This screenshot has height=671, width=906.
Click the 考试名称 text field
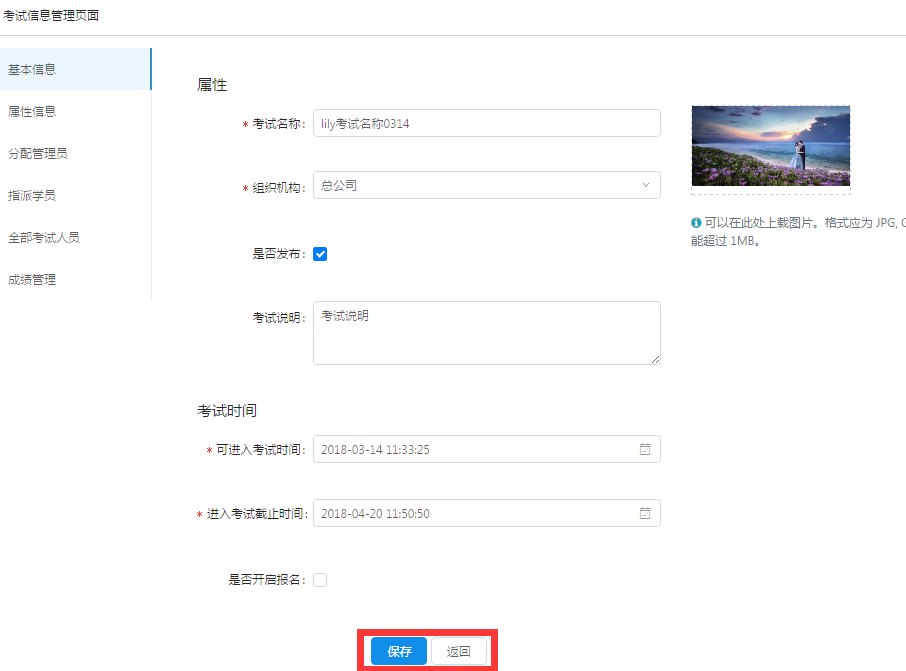pos(486,123)
